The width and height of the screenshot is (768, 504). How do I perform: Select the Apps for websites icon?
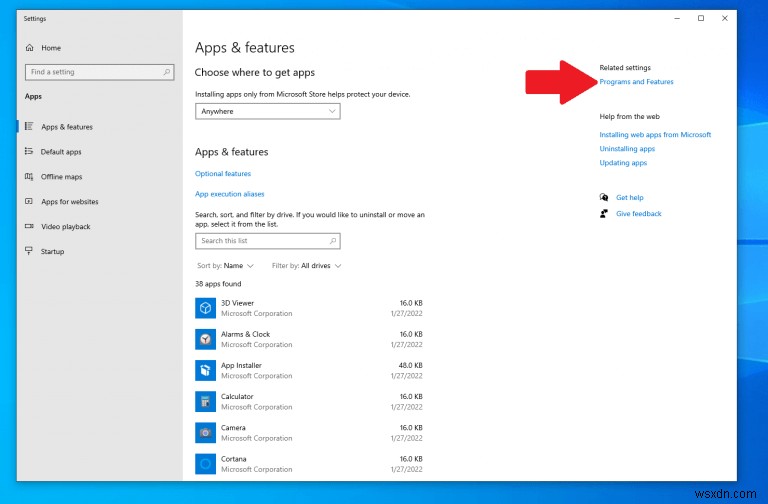(29, 201)
